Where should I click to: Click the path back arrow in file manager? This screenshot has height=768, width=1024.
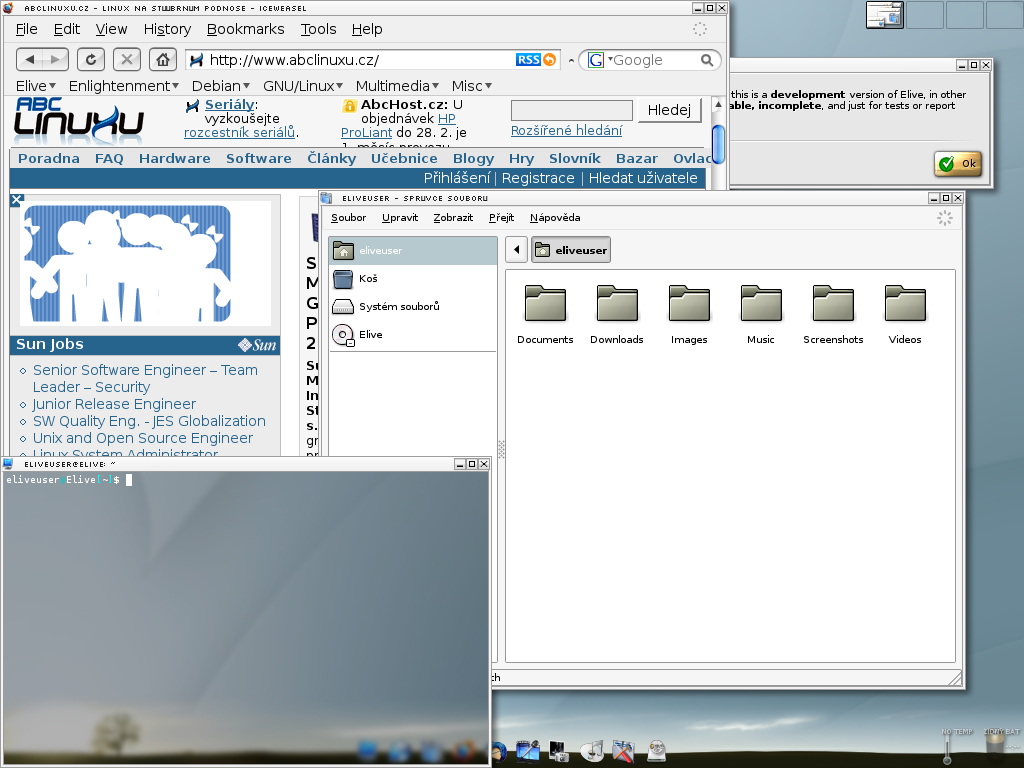[517, 250]
